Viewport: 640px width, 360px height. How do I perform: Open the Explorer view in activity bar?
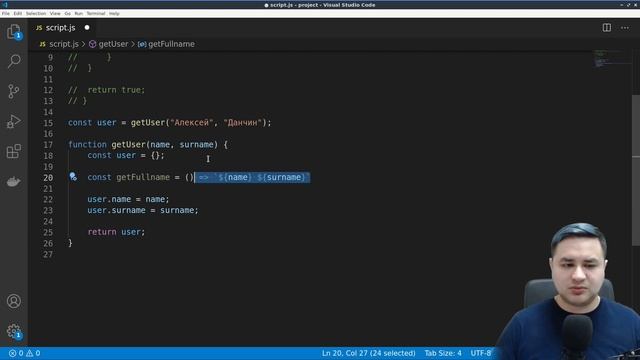(13, 31)
